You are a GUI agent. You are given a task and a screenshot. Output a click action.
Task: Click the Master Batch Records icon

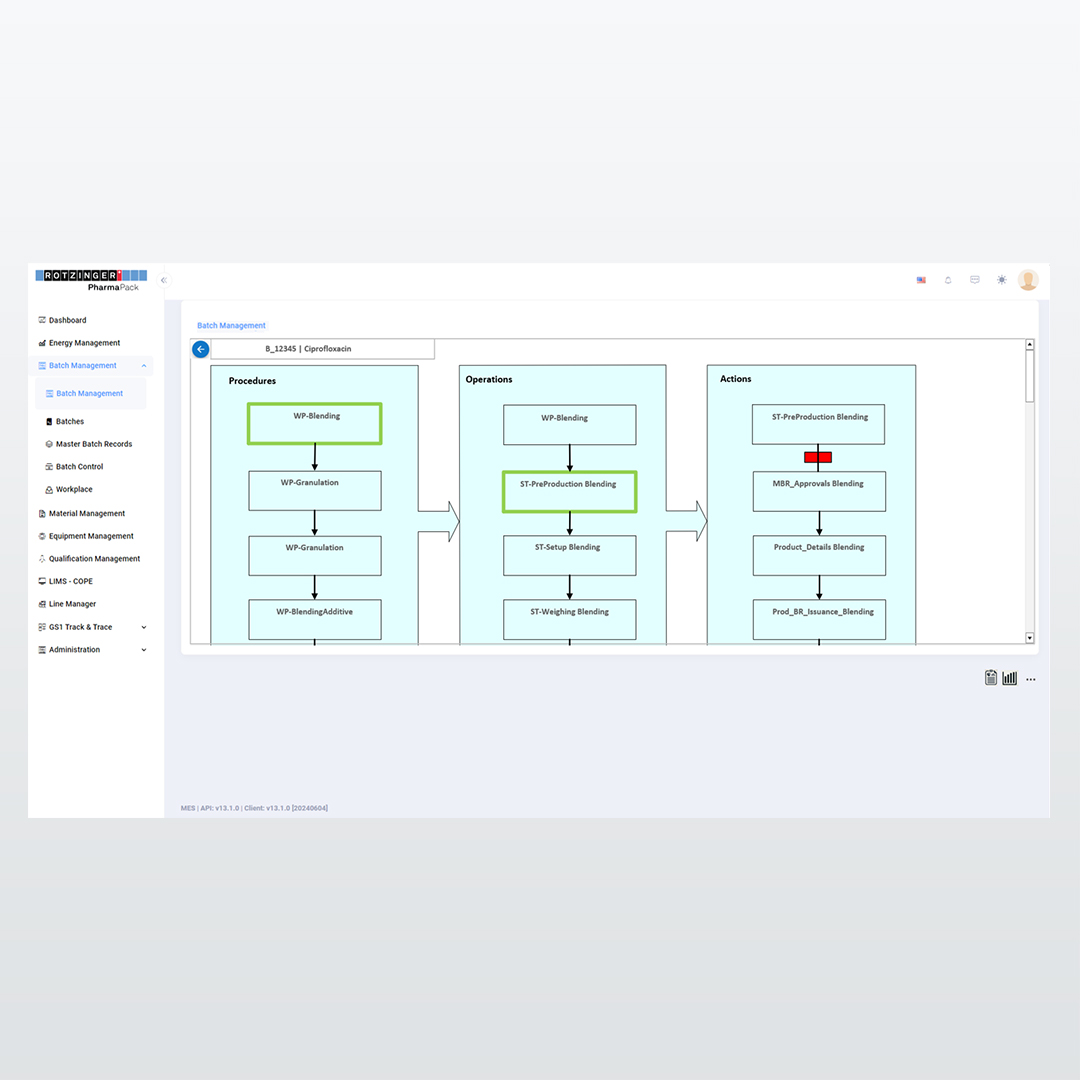click(x=49, y=444)
